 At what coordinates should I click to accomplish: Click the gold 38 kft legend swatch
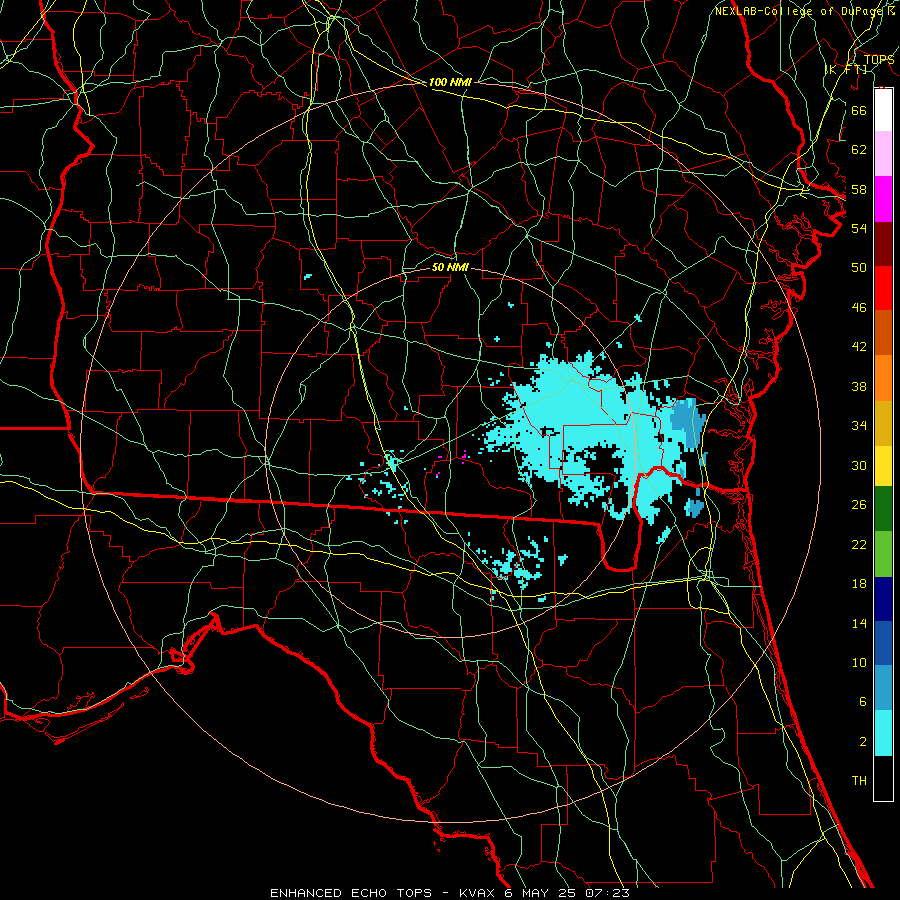coord(883,423)
